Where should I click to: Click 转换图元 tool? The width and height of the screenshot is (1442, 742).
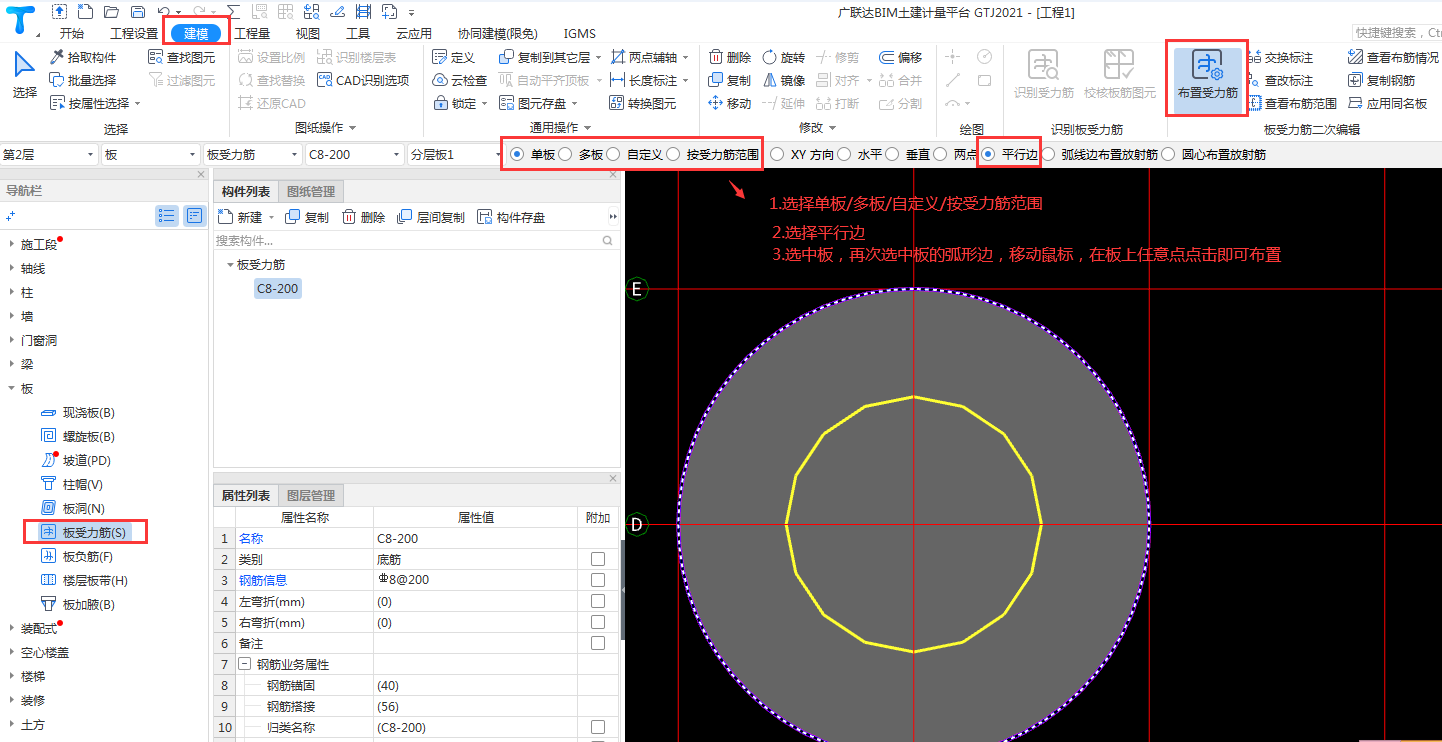[x=642, y=103]
